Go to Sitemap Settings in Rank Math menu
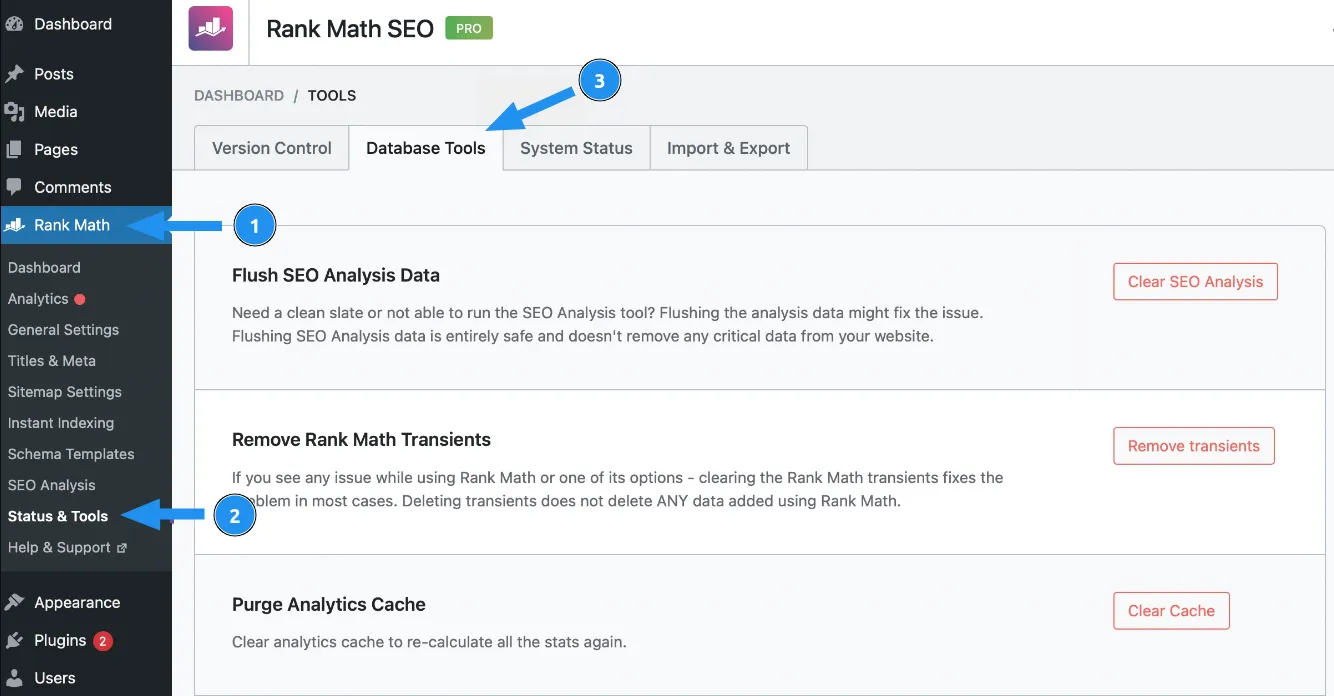The image size is (1334, 696). [x=65, y=392]
